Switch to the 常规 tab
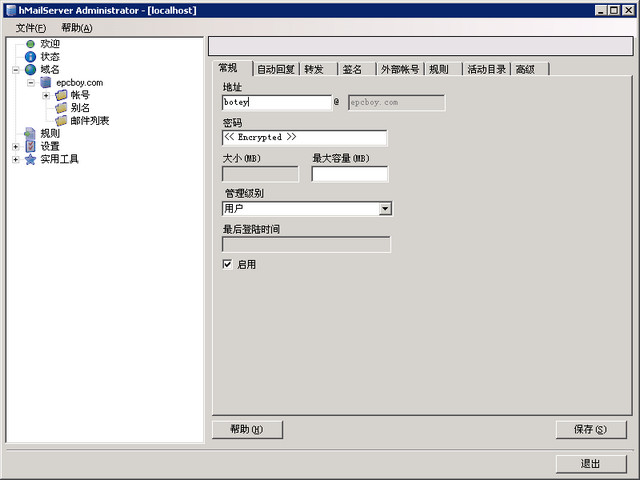Image resolution: width=640 pixels, height=480 pixels. click(233, 68)
